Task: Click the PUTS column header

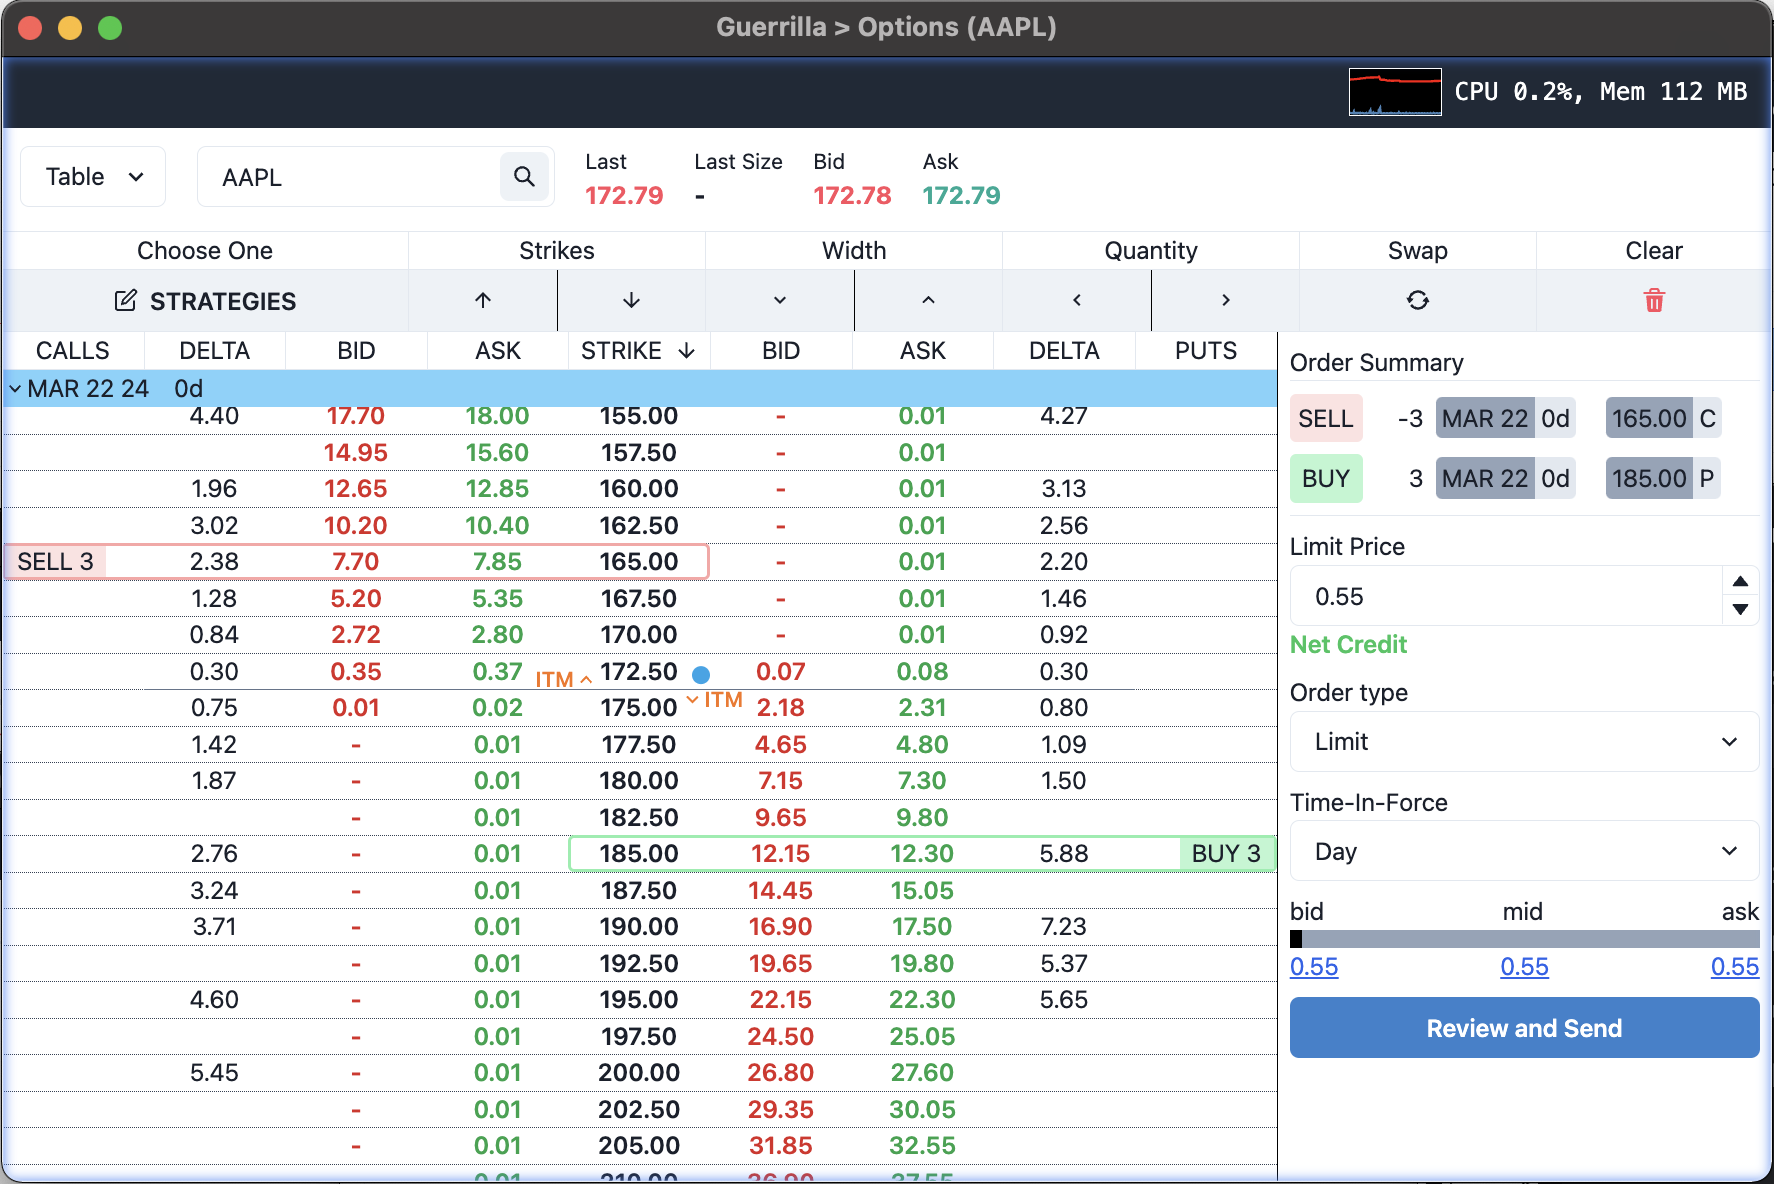Action: coord(1206,351)
